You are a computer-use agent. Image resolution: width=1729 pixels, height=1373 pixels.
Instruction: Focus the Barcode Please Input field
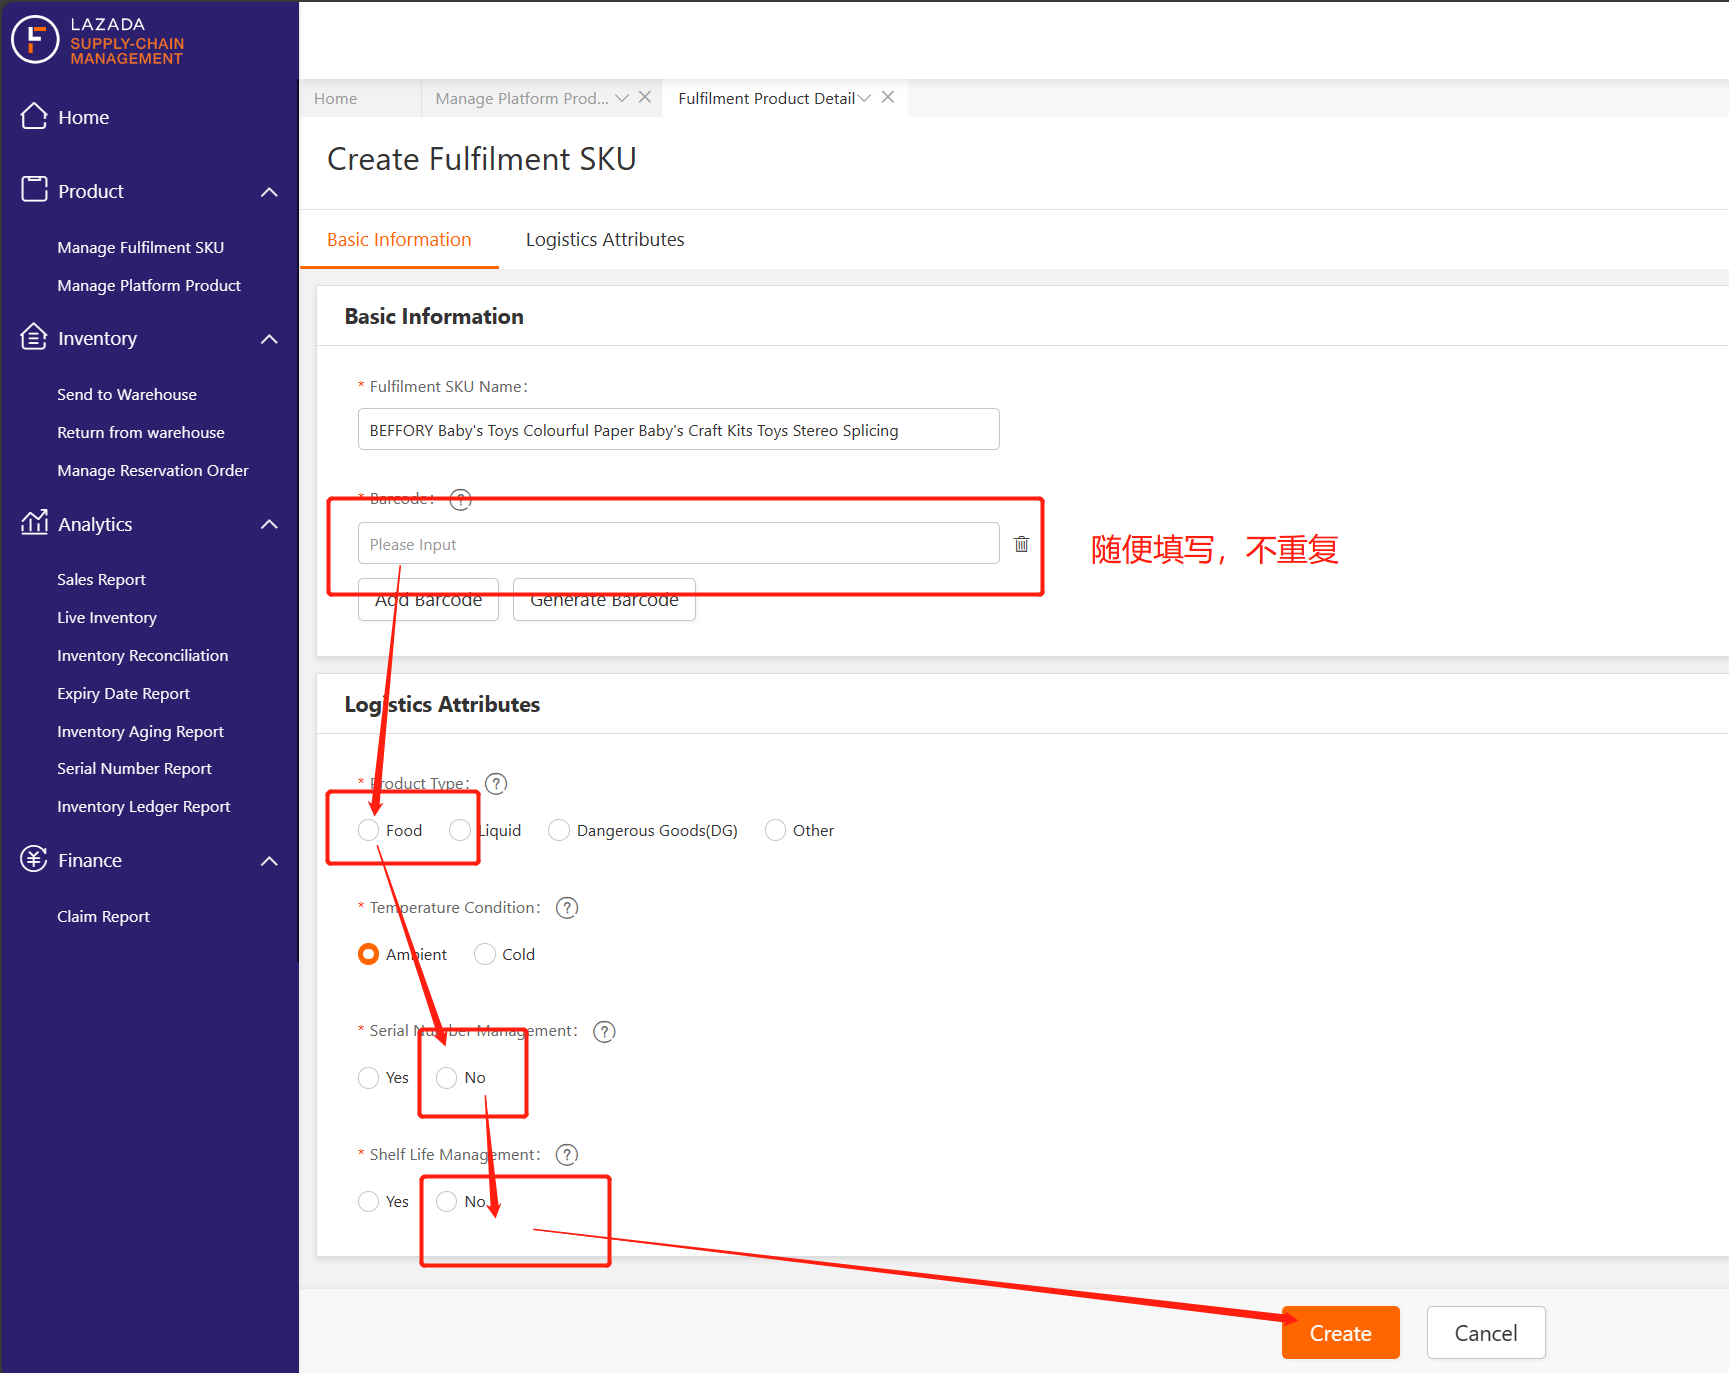(x=678, y=543)
